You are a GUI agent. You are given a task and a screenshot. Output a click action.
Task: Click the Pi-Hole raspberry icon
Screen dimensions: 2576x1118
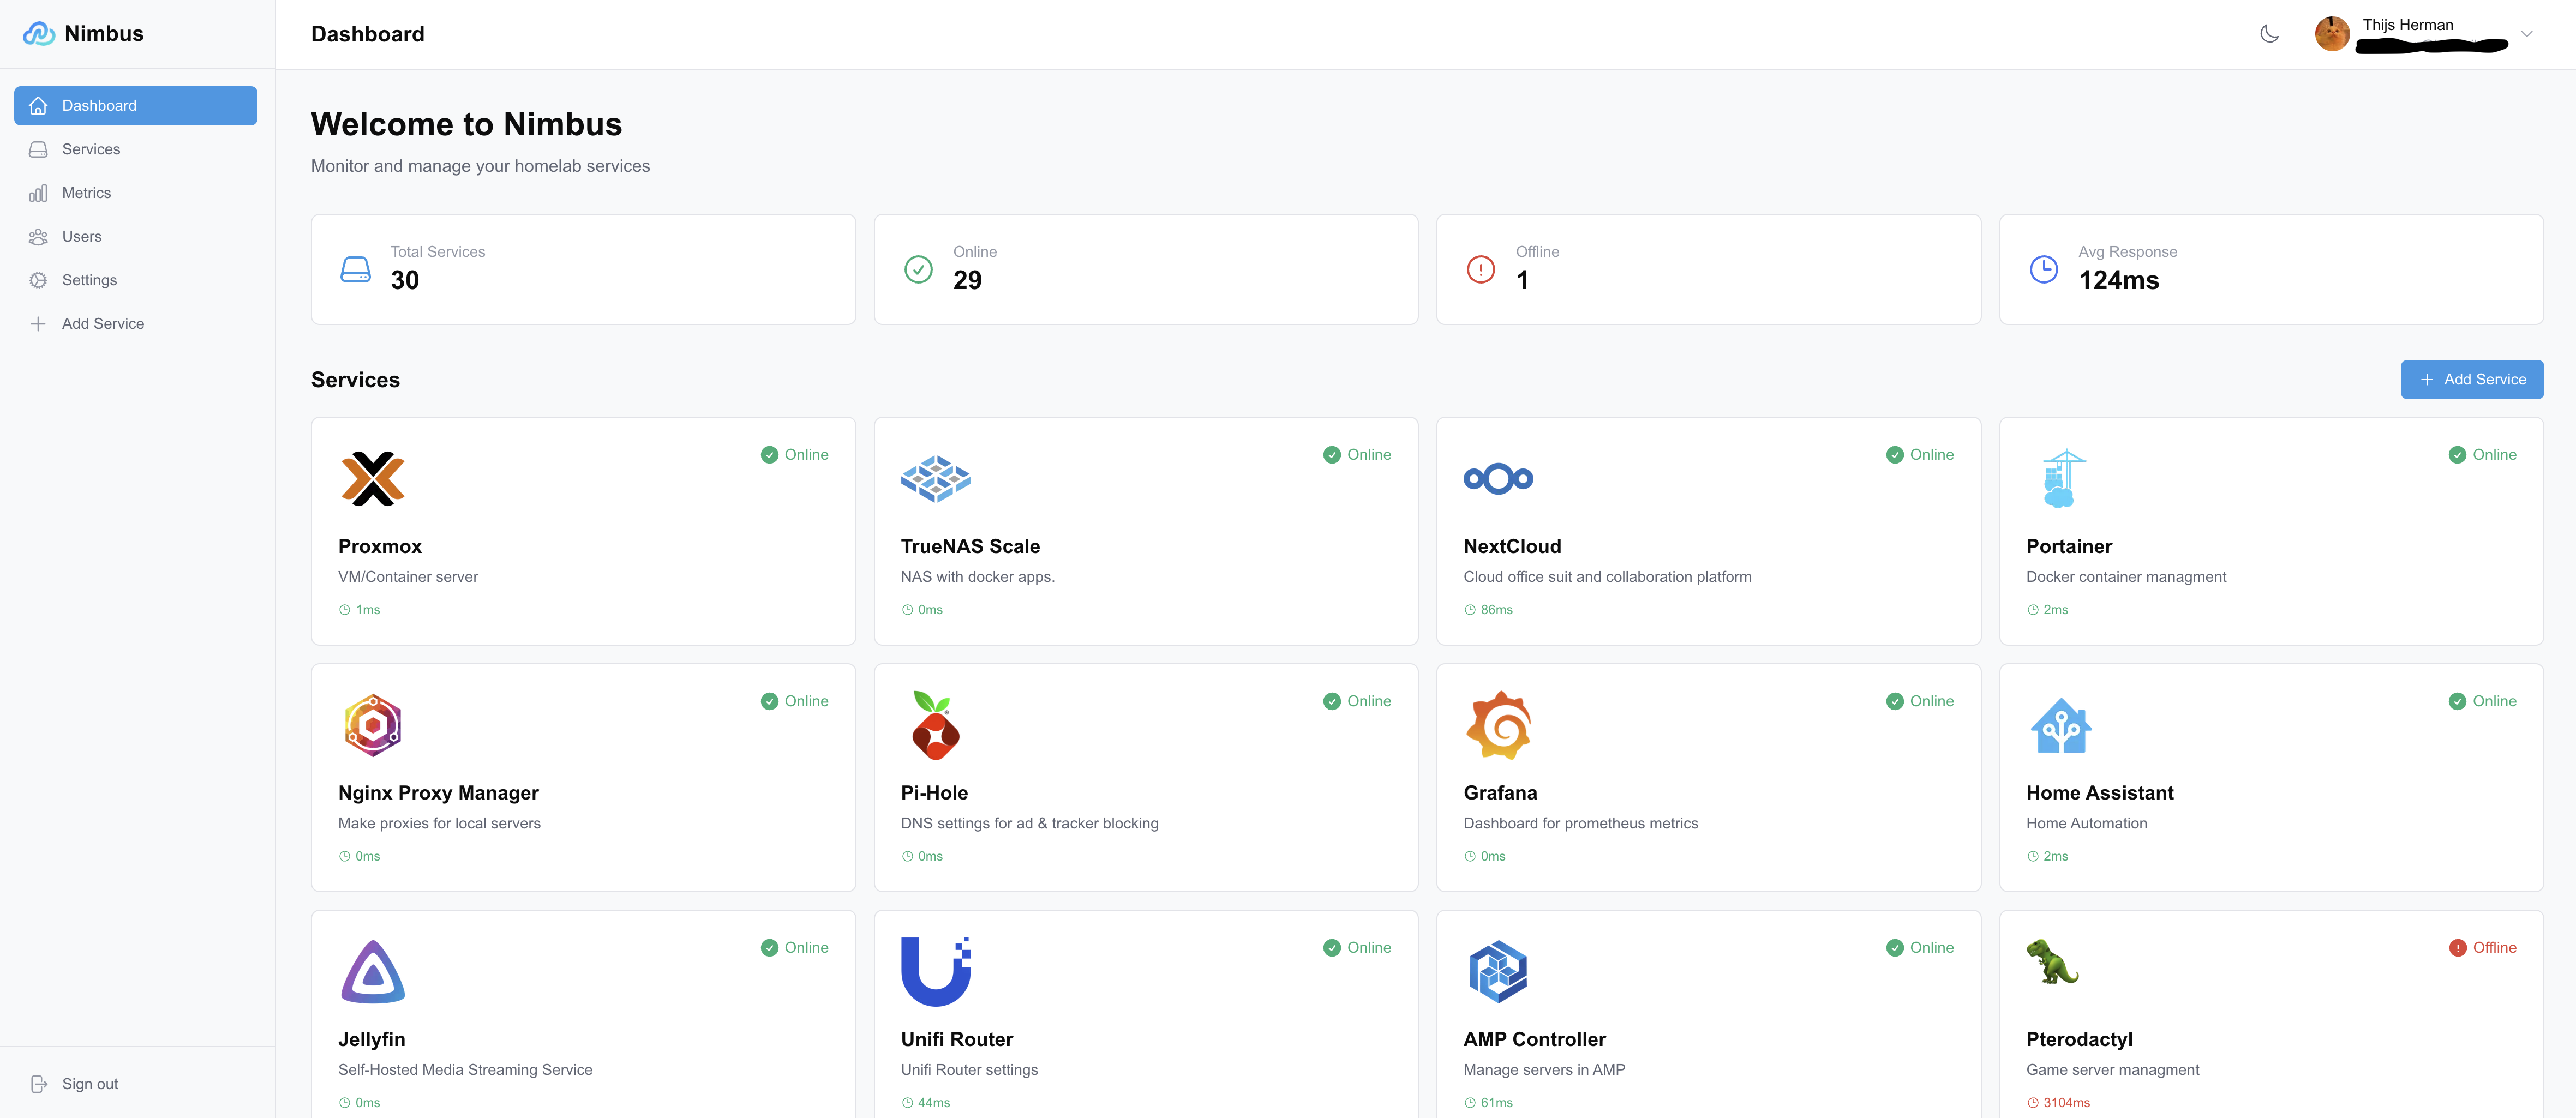[x=935, y=724]
